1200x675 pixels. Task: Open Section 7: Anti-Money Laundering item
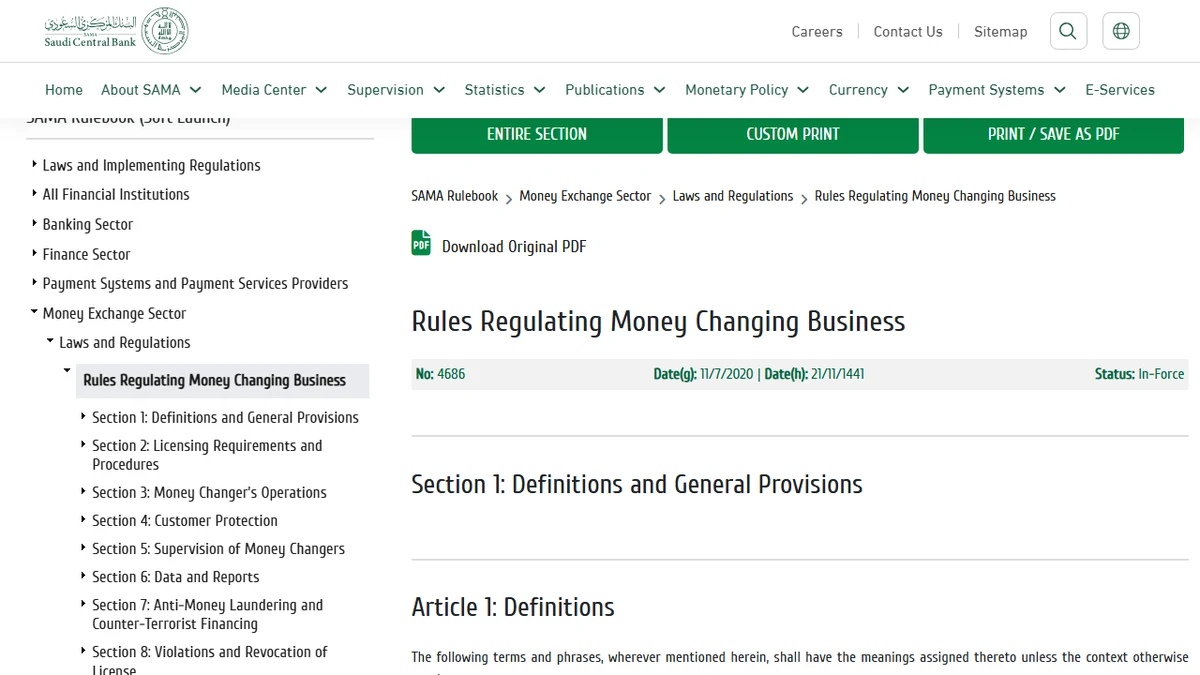pyautogui.click(x=207, y=614)
